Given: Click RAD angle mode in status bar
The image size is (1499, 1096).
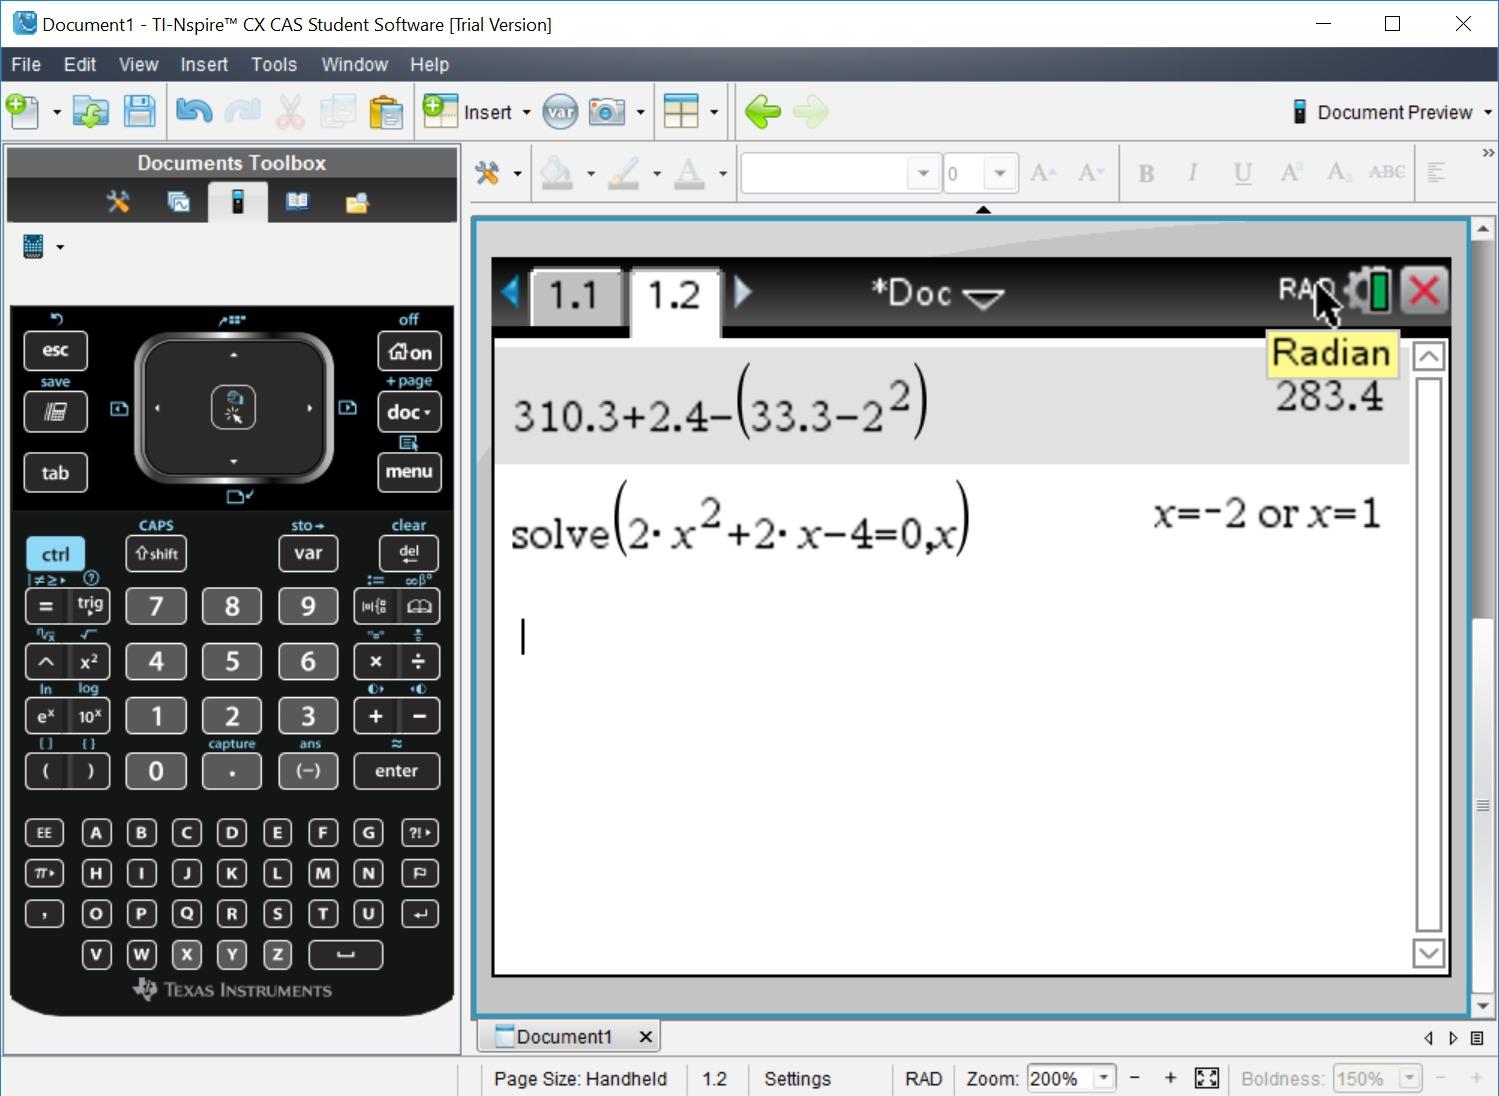Looking at the screenshot, I should pyautogui.click(x=923, y=1078).
